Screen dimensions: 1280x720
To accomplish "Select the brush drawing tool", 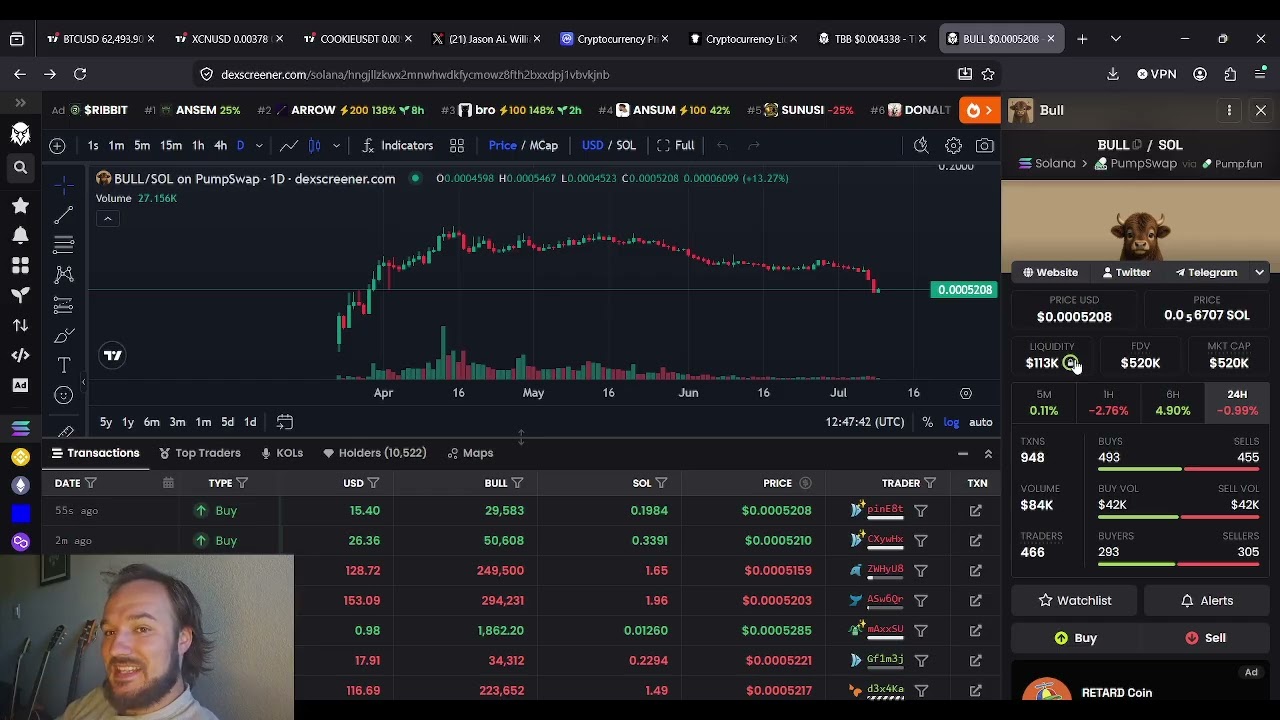I will [x=64, y=335].
